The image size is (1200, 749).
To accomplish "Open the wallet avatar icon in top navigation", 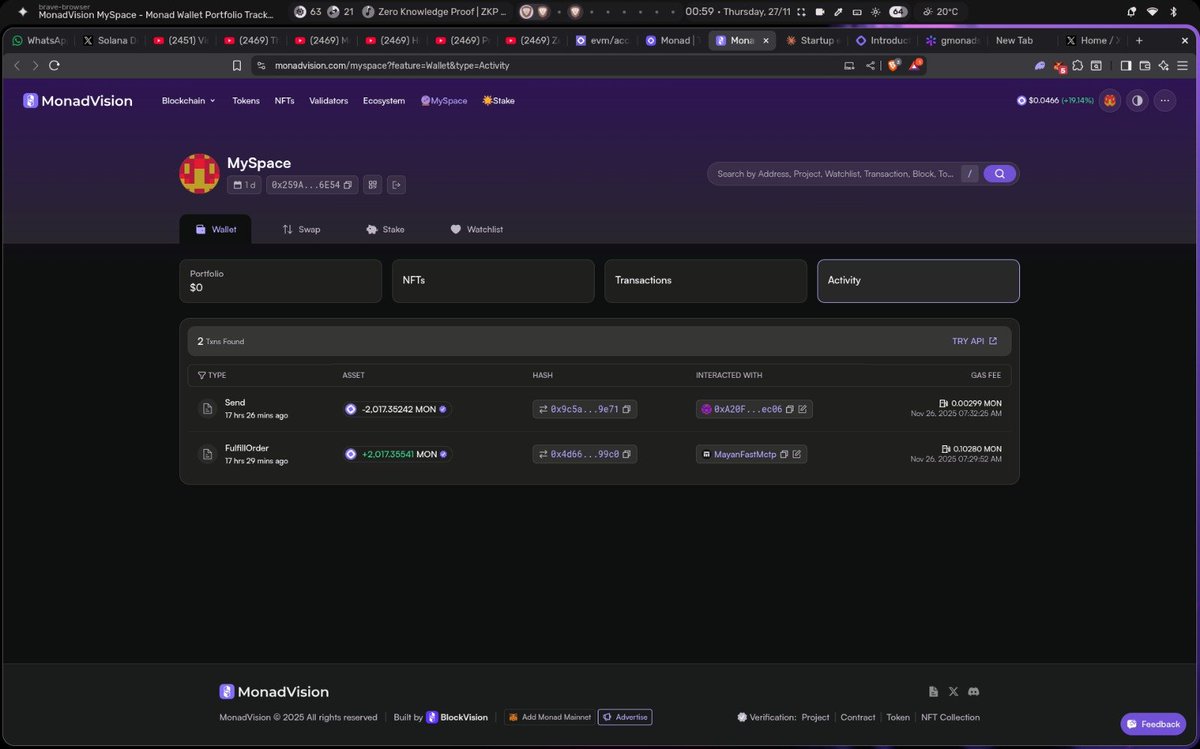I will pyautogui.click(x=1109, y=101).
